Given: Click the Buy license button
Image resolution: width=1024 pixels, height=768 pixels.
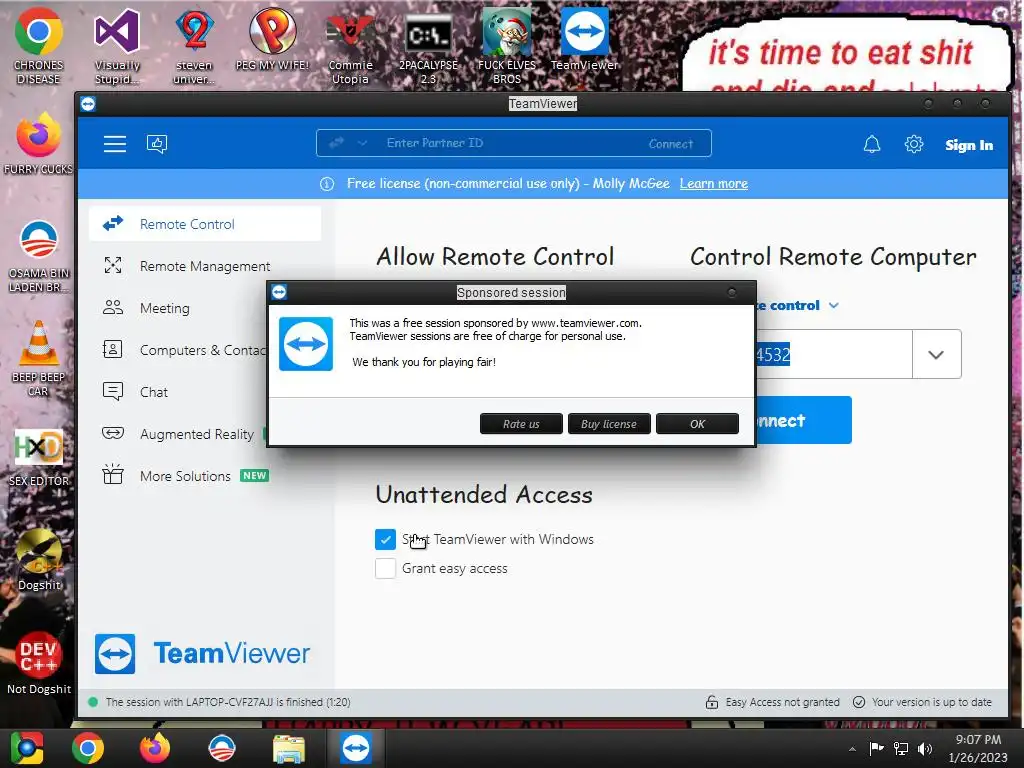Looking at the screenshot, I should tap(609, 424).
